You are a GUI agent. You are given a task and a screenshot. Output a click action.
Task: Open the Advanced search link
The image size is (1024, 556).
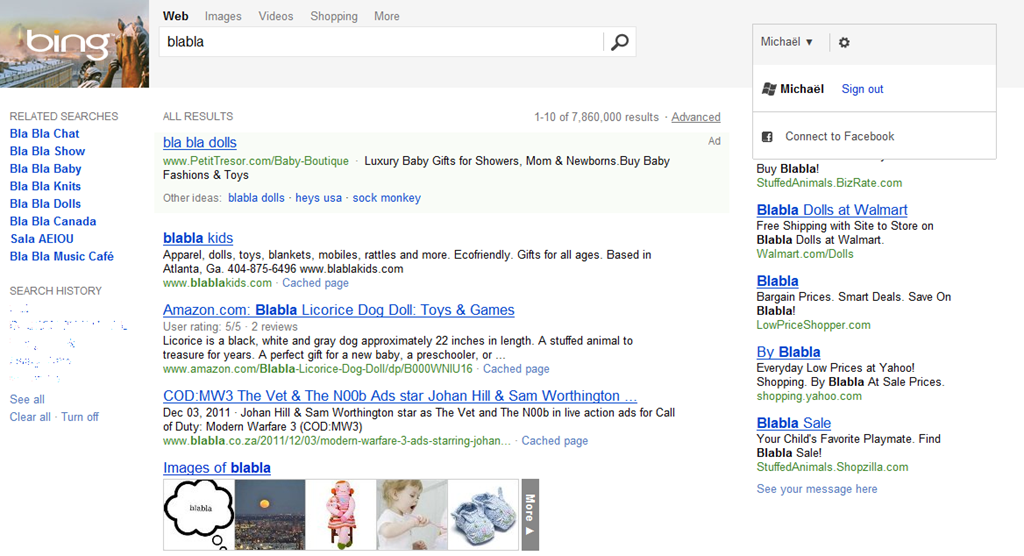696,117
